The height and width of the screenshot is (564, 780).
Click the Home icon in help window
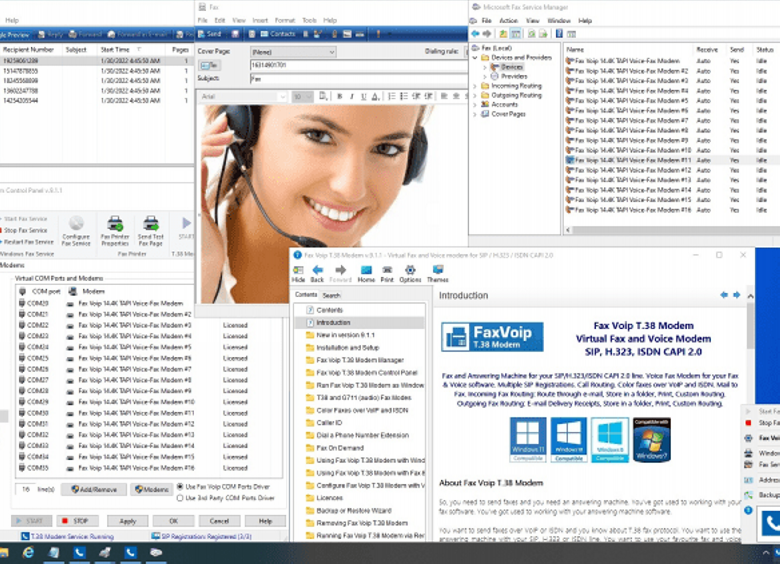[366, 274]
